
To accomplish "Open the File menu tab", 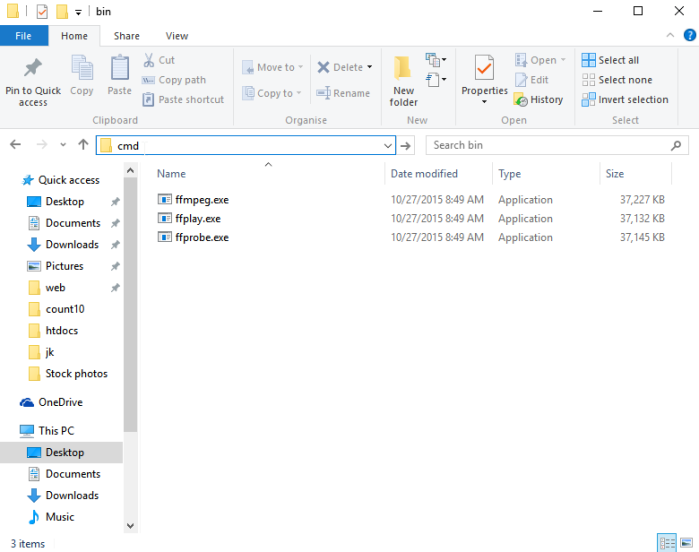I will (x=24, y=36).
